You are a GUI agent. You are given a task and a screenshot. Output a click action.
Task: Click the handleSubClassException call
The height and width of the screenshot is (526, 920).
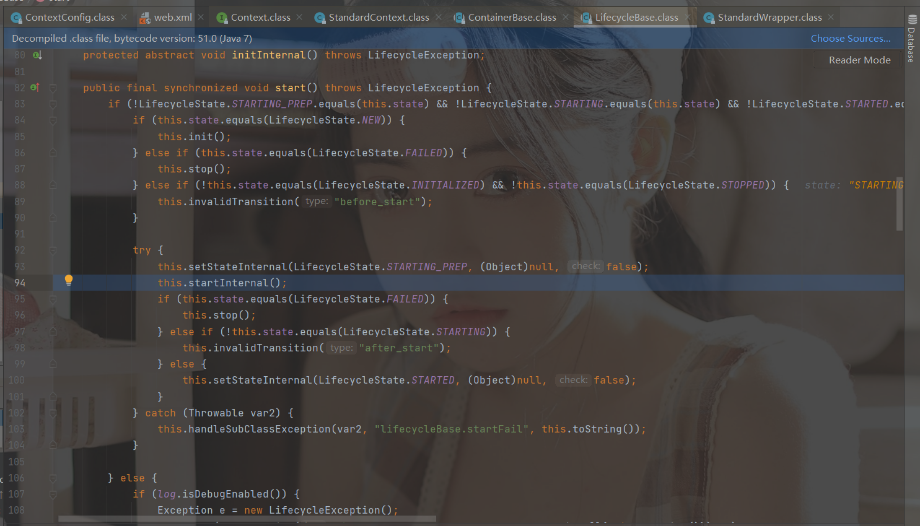click(x=259, y=429)
